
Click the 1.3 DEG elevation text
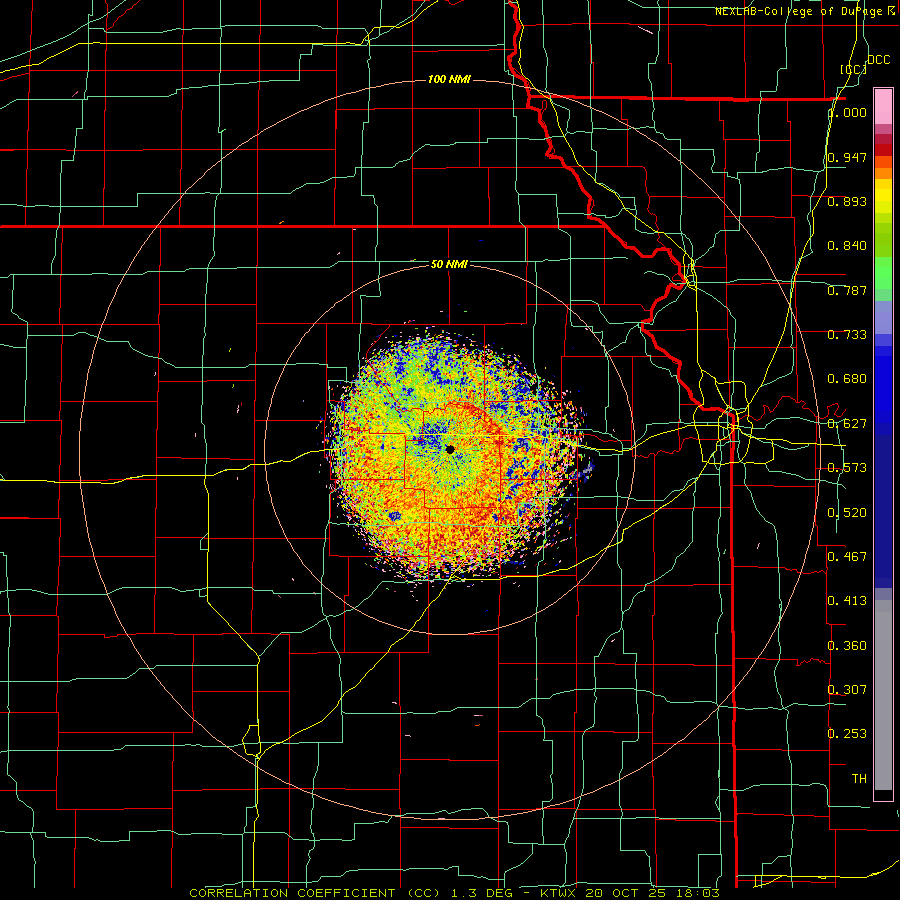(482, 893)
